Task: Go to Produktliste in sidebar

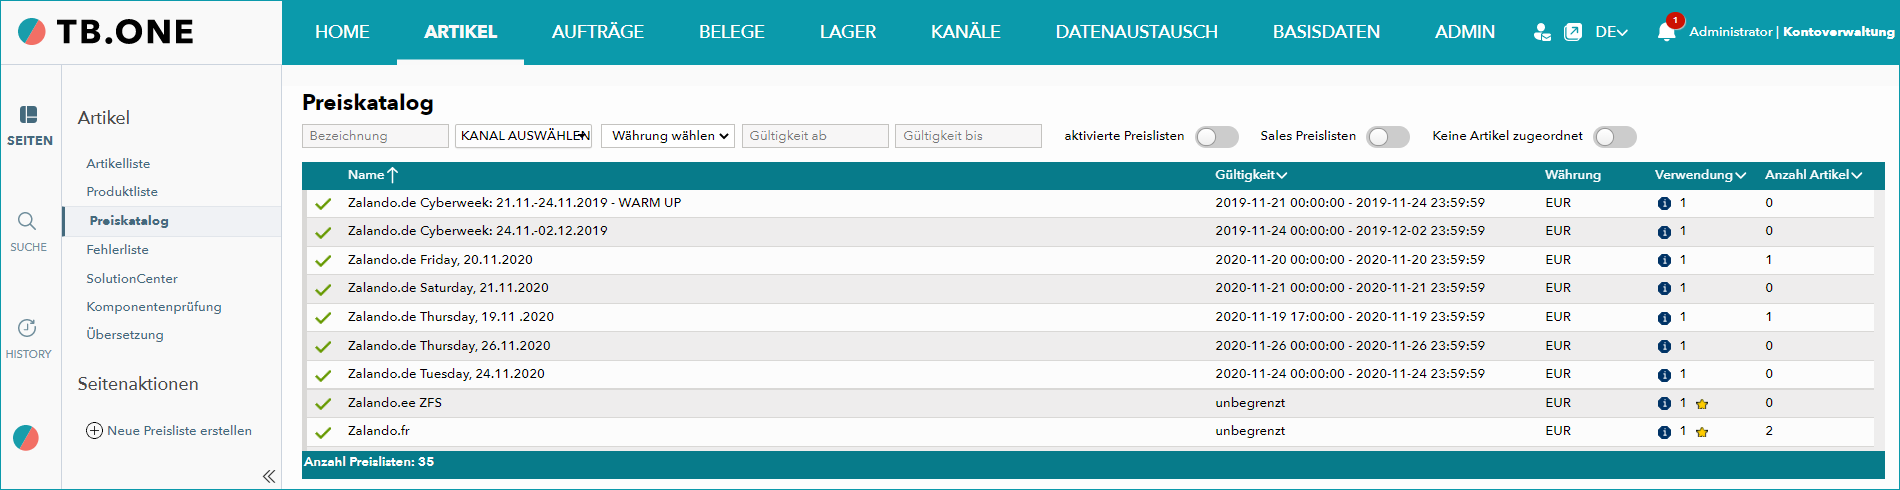Action: tap(122, 192)
